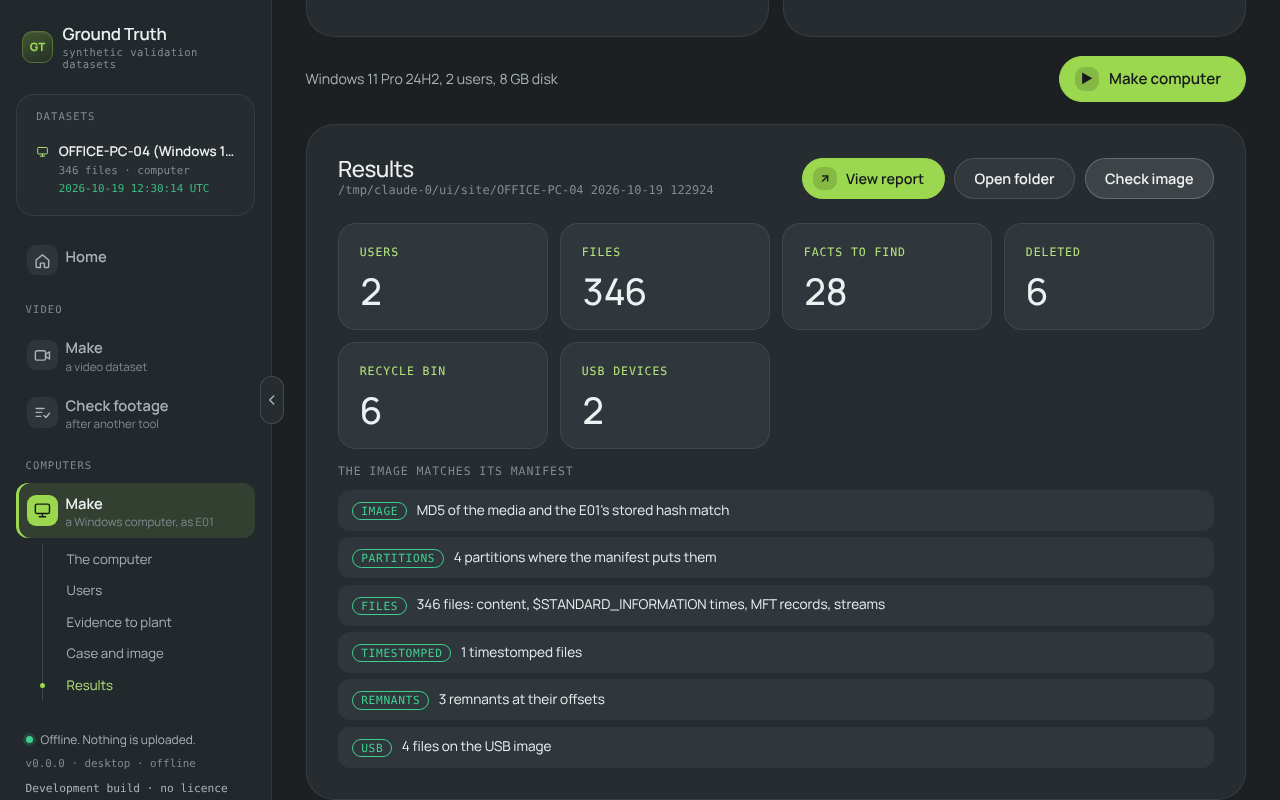
Task: Jump to The computer section
Action: pyautogui.click(x=109, y=559)
